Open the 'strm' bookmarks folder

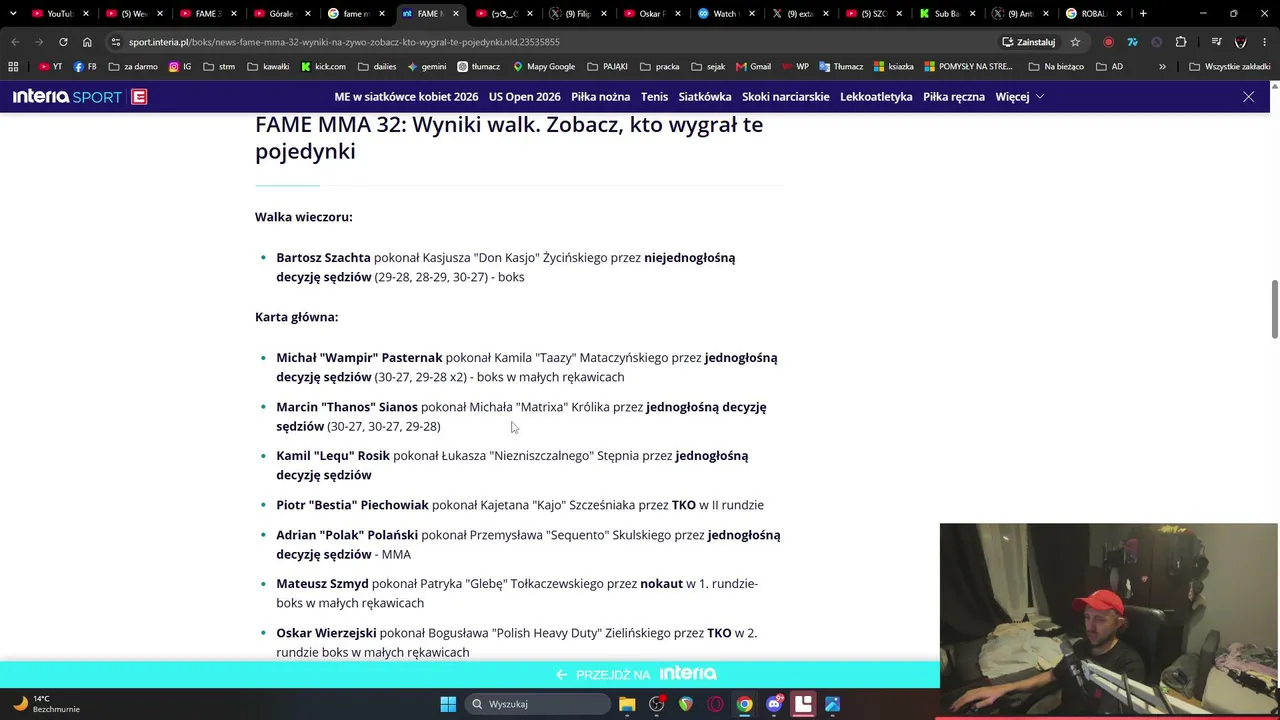(x=219, y=67)
